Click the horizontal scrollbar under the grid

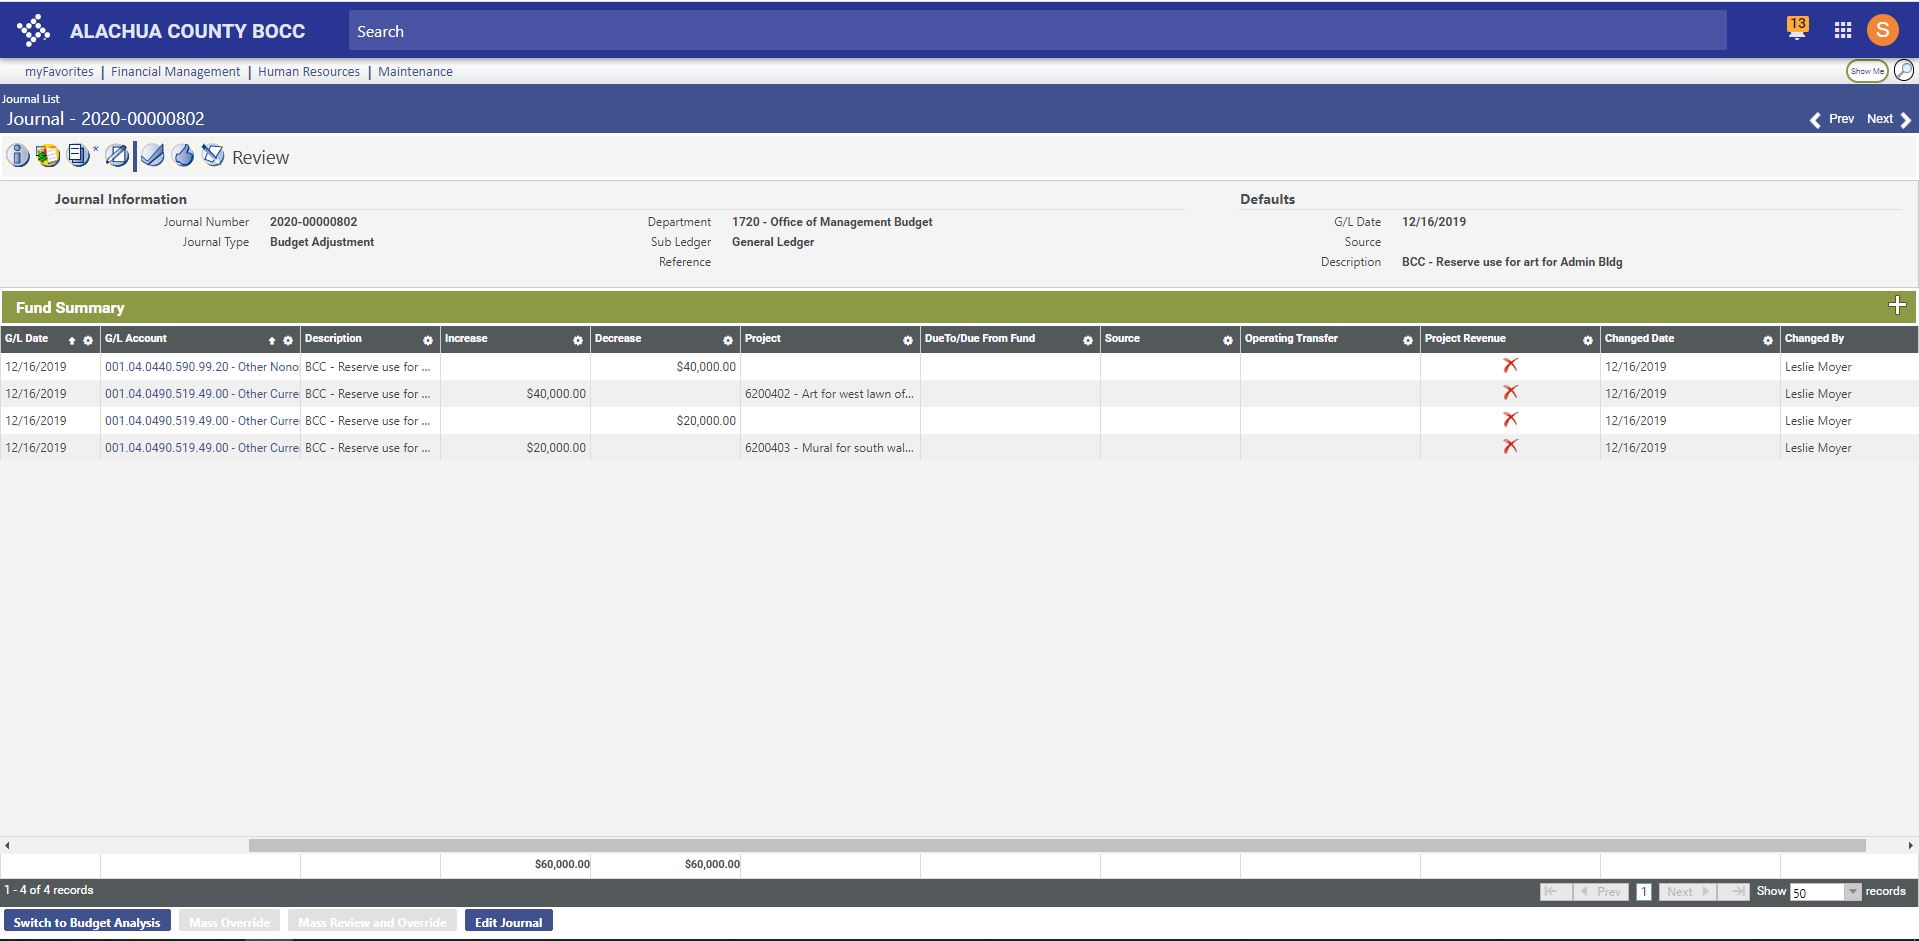(x=1056, y=846)
